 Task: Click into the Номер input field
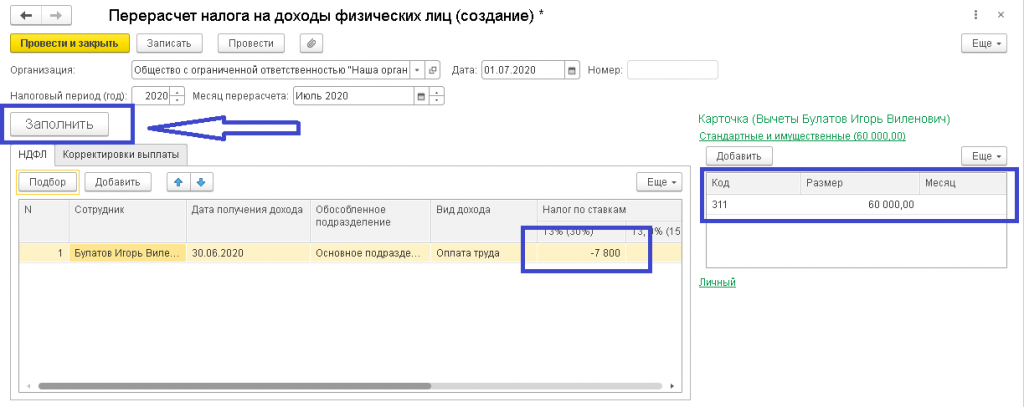click(672, 70)
